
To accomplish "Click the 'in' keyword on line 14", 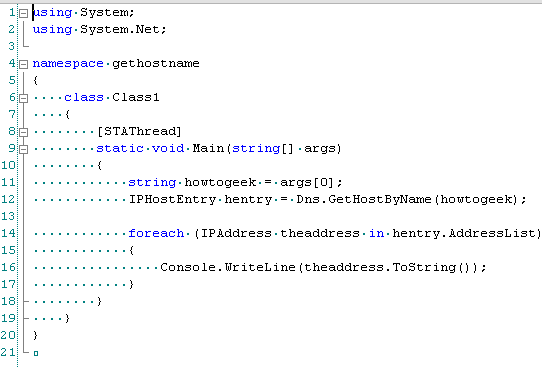I will coord(376,233).
